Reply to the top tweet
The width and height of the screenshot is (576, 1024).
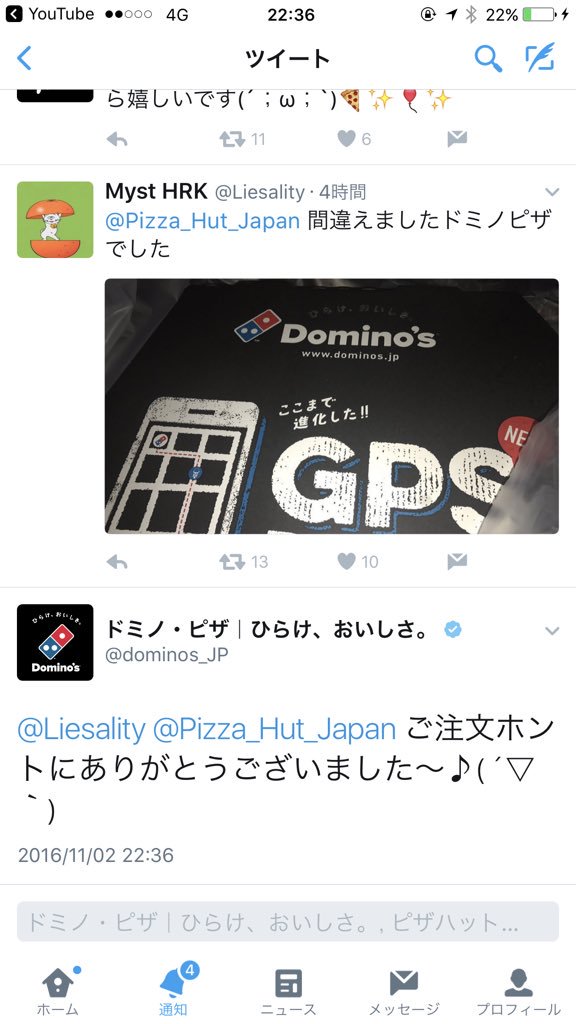pos(117,139)
